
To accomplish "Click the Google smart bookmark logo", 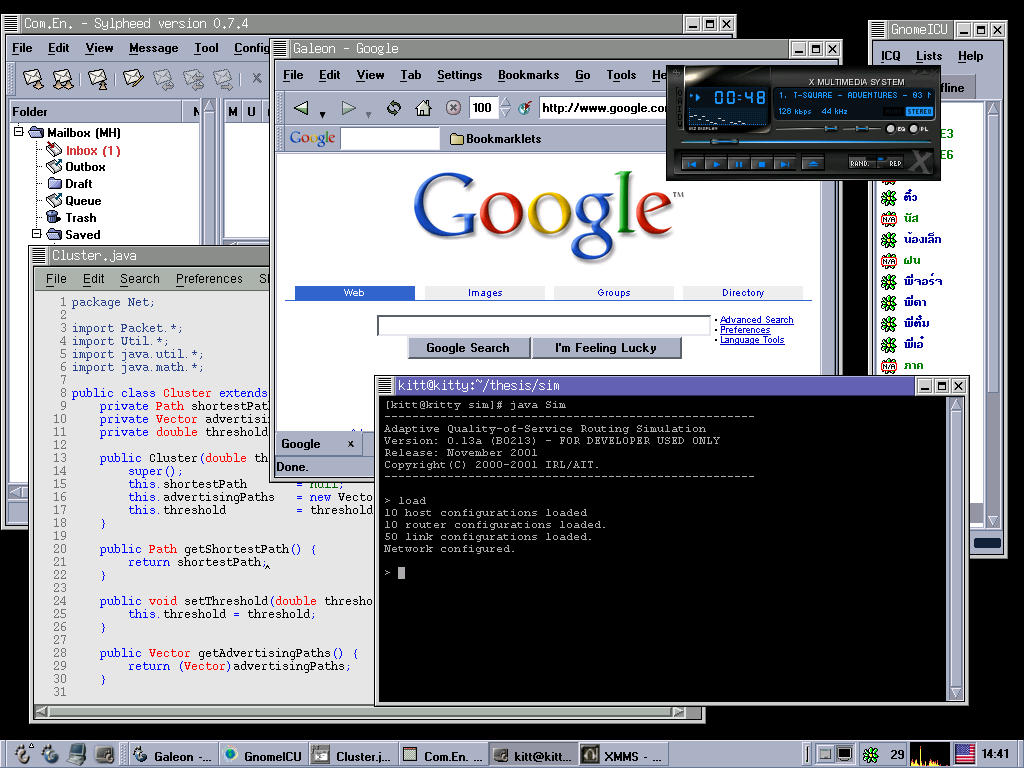I will pyautogui.click(x=312, y=138).
